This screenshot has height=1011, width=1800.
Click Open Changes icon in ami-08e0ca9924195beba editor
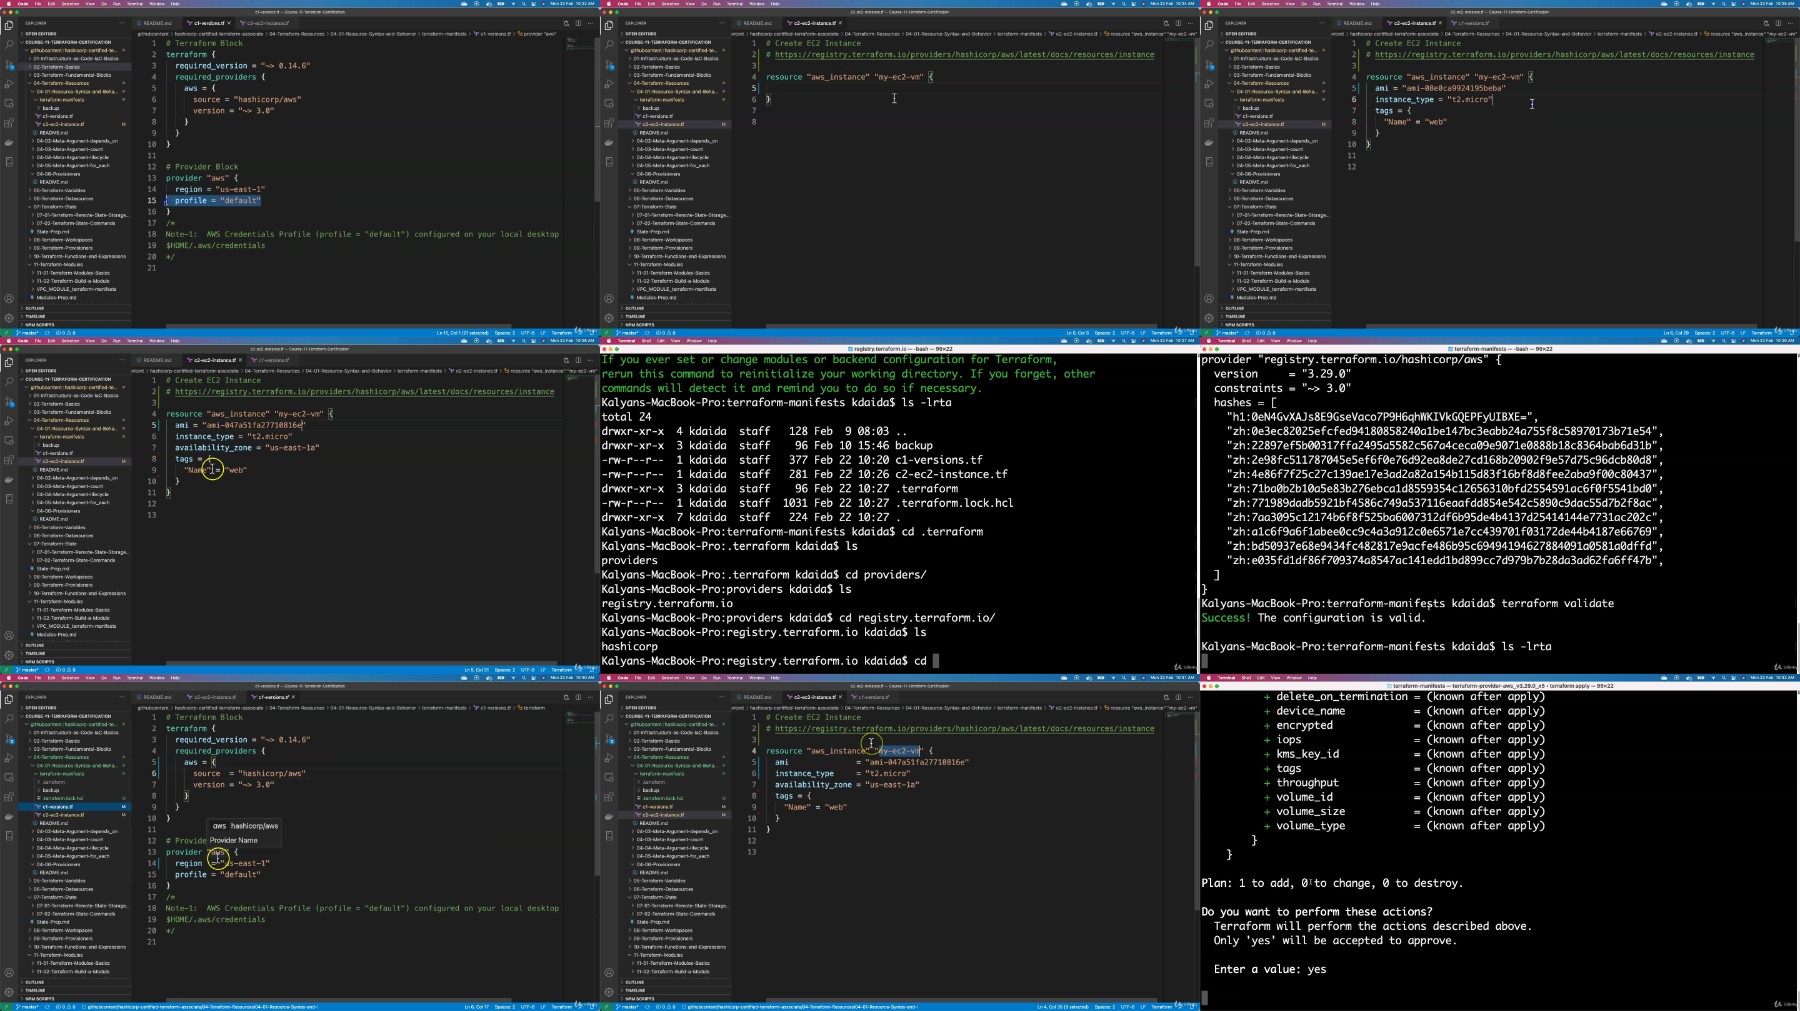click(1766, 23)
